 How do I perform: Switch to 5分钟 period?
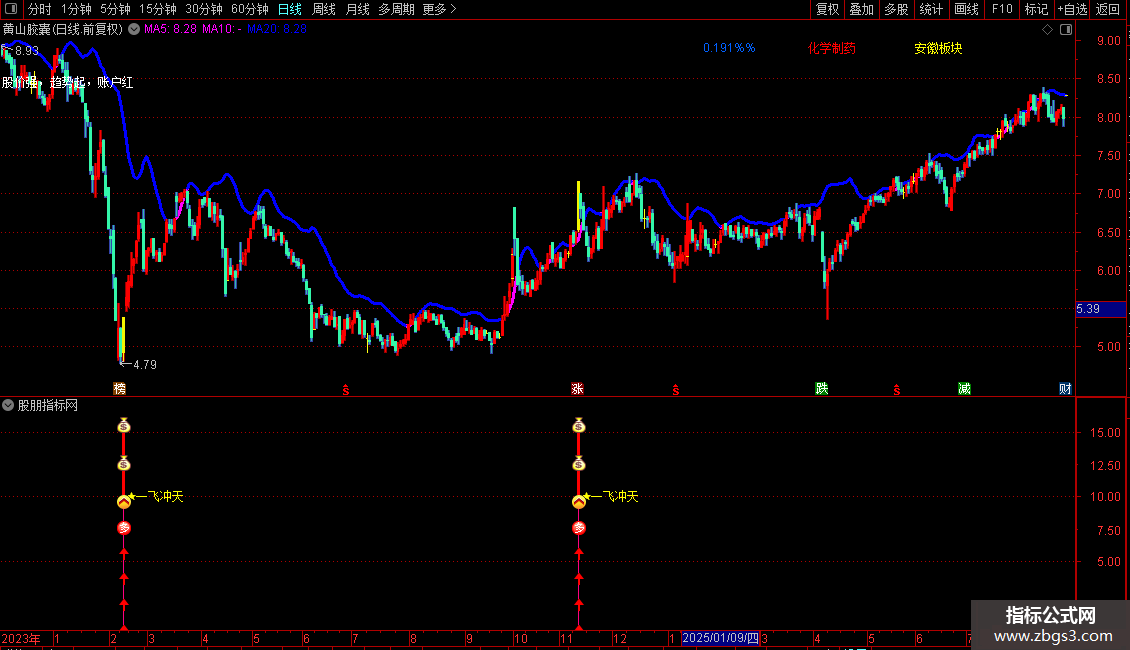[115, 9]
